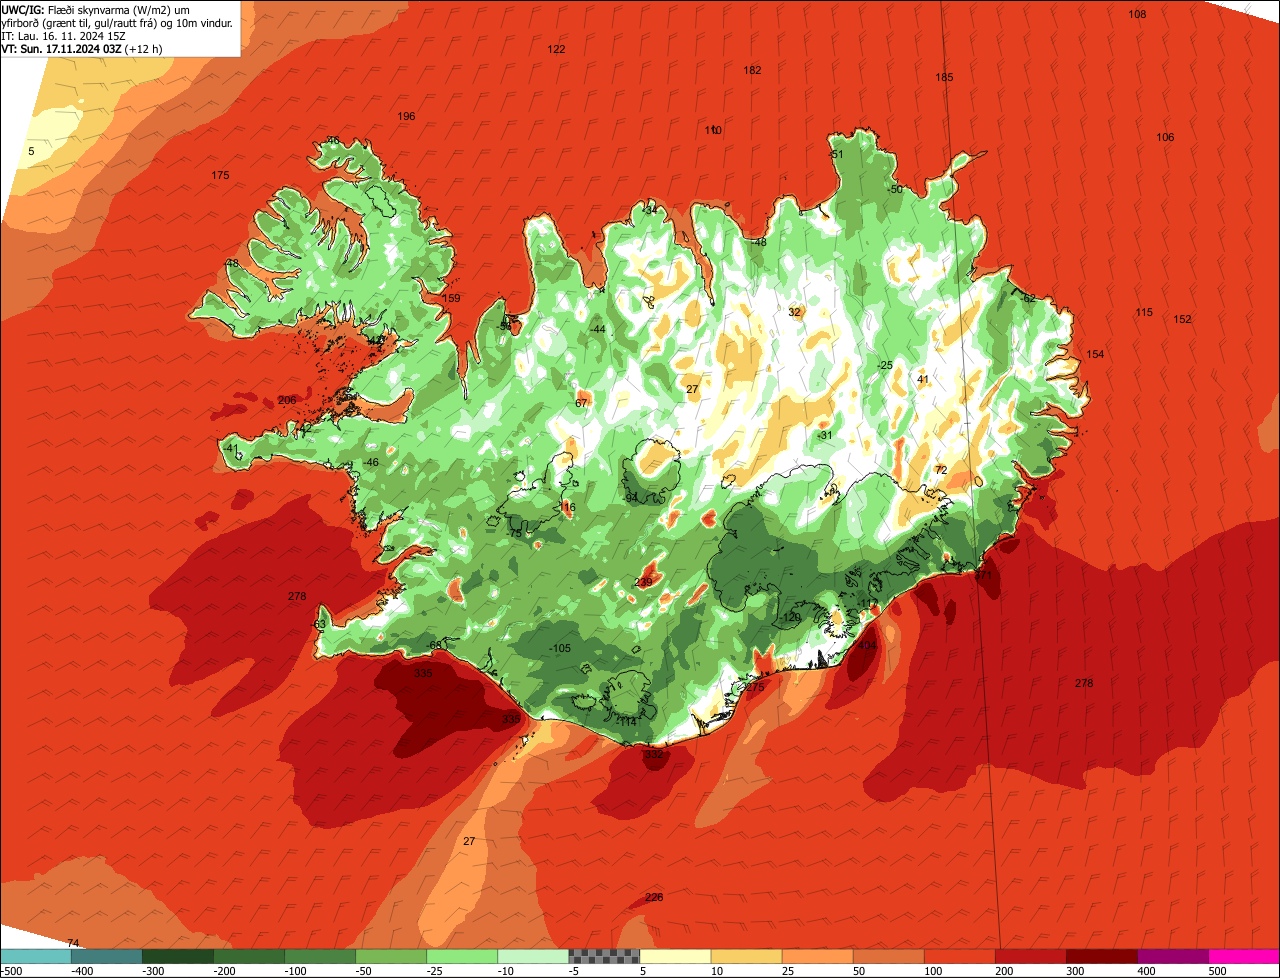Click the map value '-68'
Viewport: 1280px width, 978px height.
click(x=434, y=645)
